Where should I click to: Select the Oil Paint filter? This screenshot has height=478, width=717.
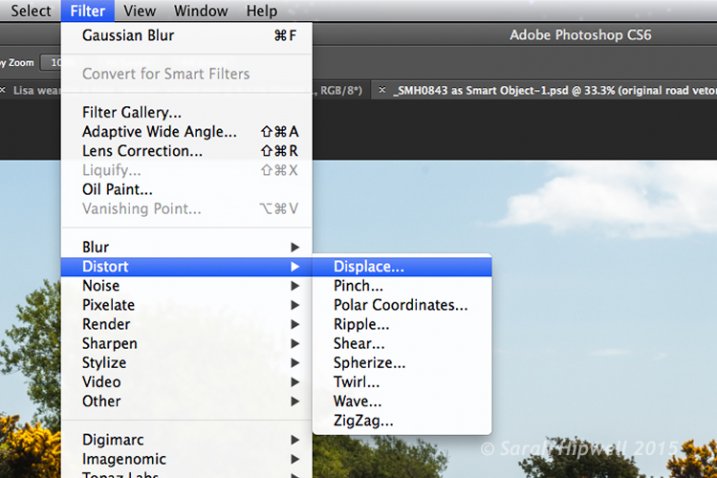tap(117, 189)
